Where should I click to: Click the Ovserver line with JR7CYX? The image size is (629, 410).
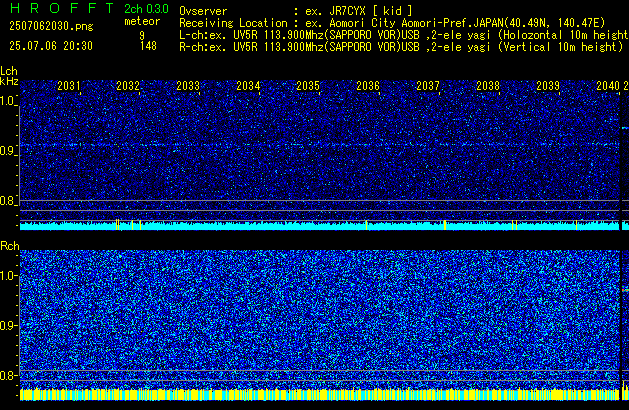pyautogui.click(x=295, y=11)
